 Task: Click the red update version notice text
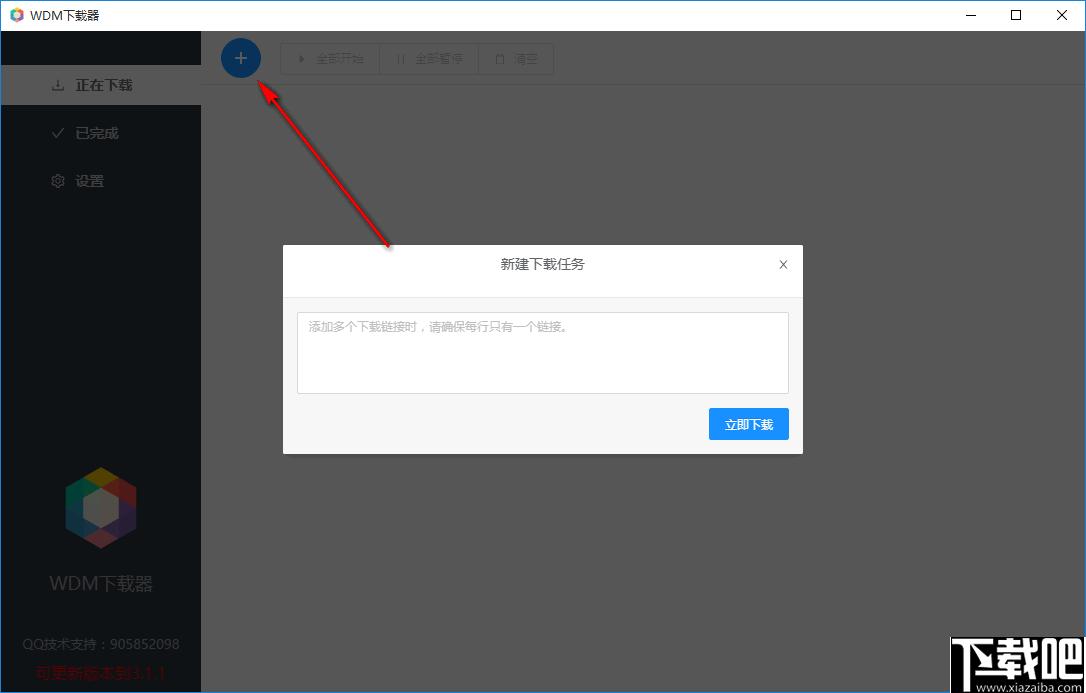tap(100, 673)
